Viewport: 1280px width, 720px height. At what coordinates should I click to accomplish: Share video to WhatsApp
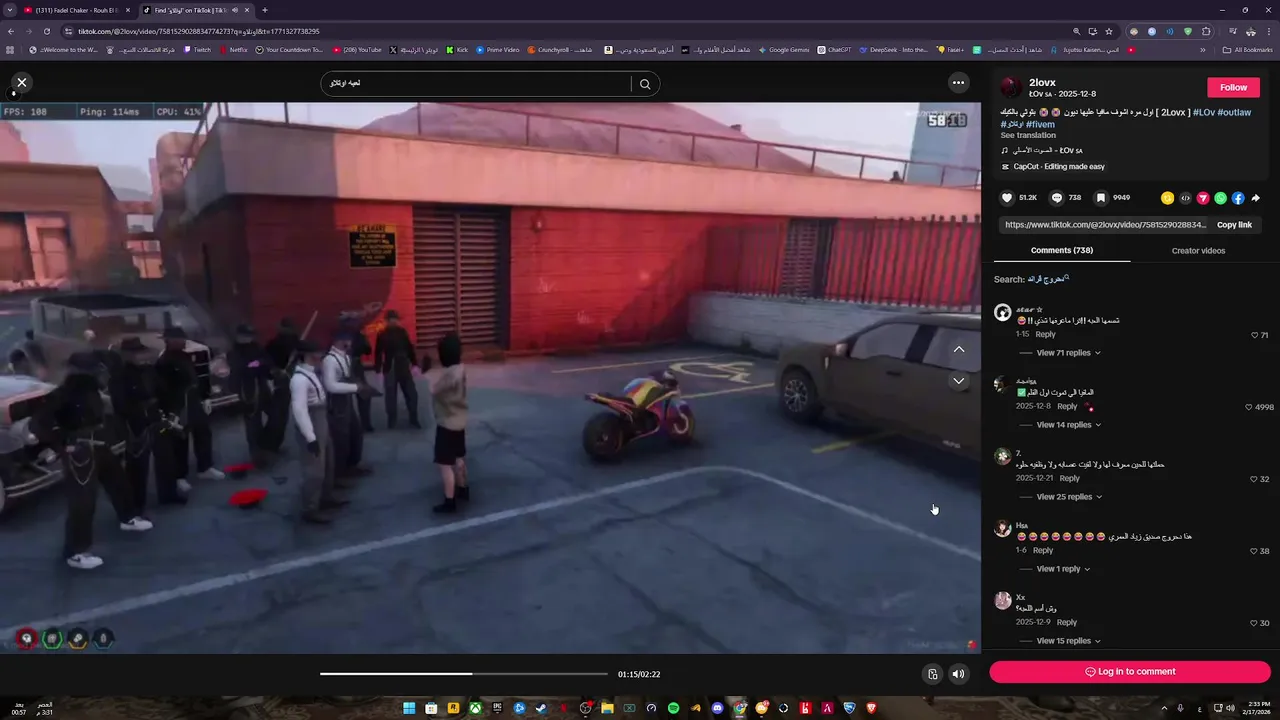1220,198
